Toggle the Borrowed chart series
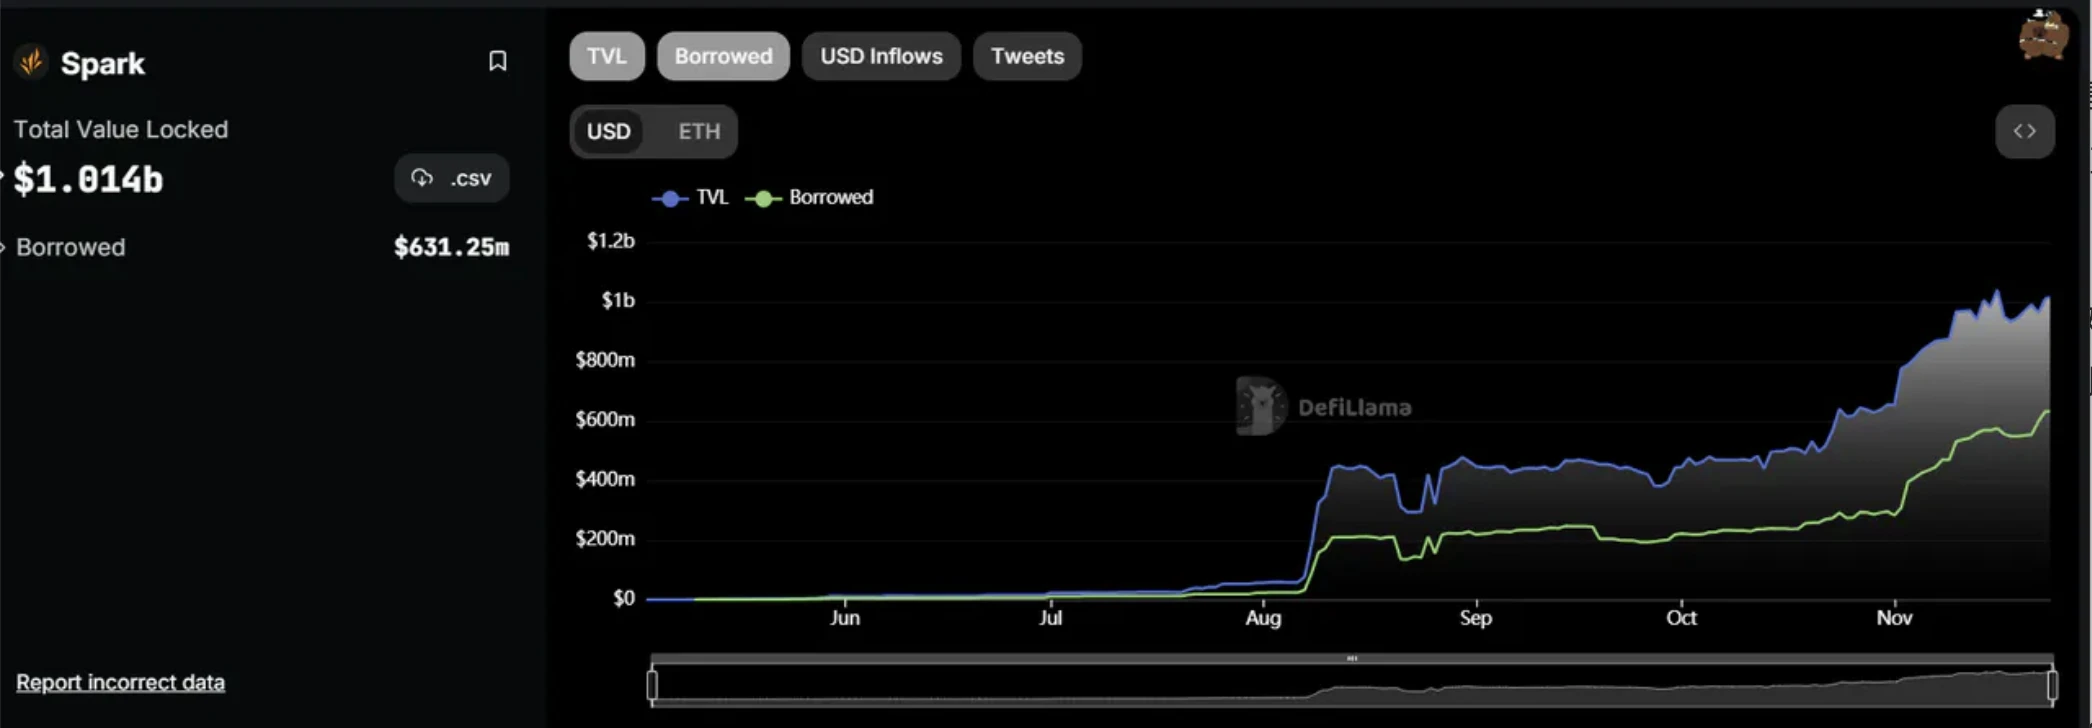The image size is (2092, 728). click(722, 56)
